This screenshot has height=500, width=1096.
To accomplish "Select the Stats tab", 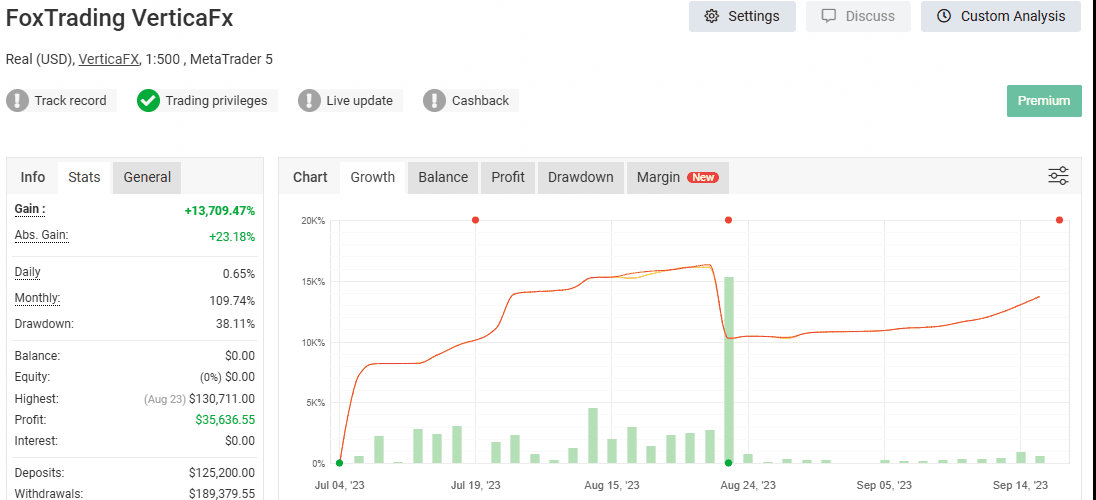I will [84, 177].
